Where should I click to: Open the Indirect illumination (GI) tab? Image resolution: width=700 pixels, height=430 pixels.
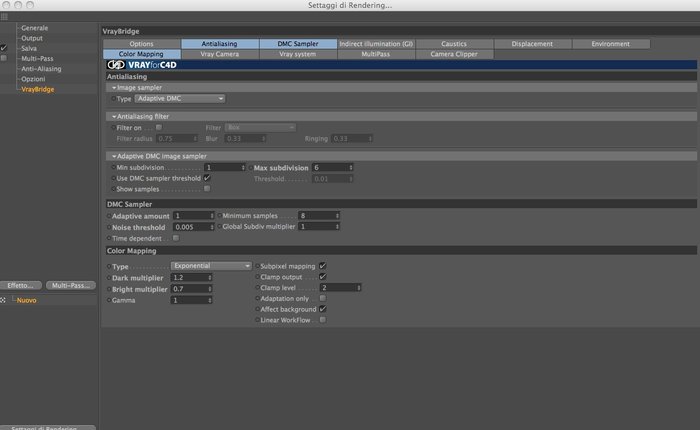pos(376,44)
